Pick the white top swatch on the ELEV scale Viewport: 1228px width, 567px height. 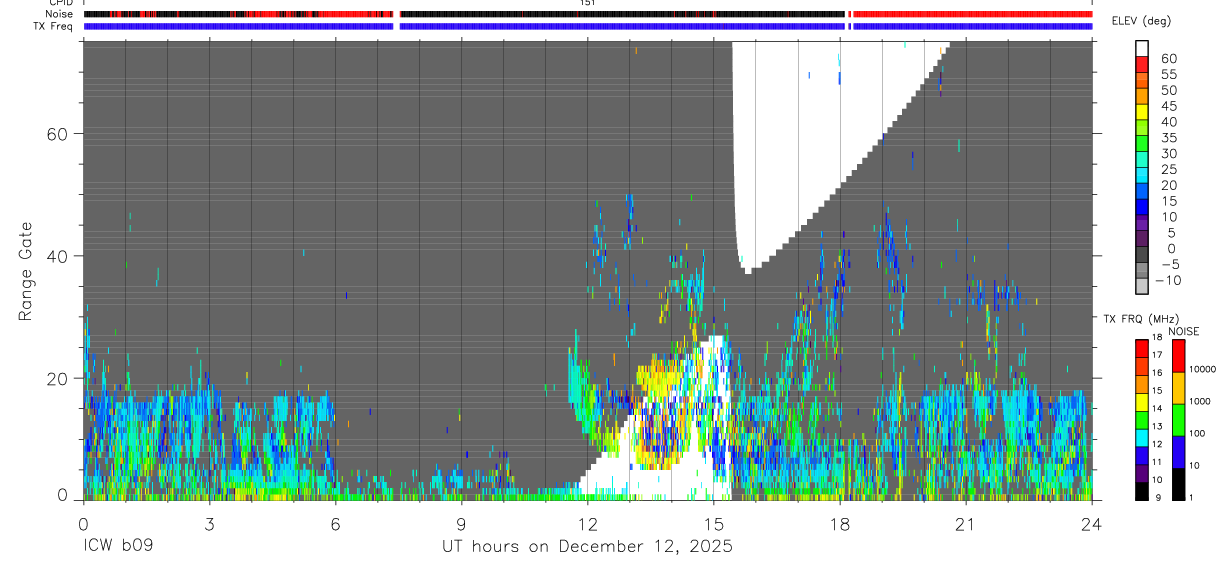(1143, 49)
